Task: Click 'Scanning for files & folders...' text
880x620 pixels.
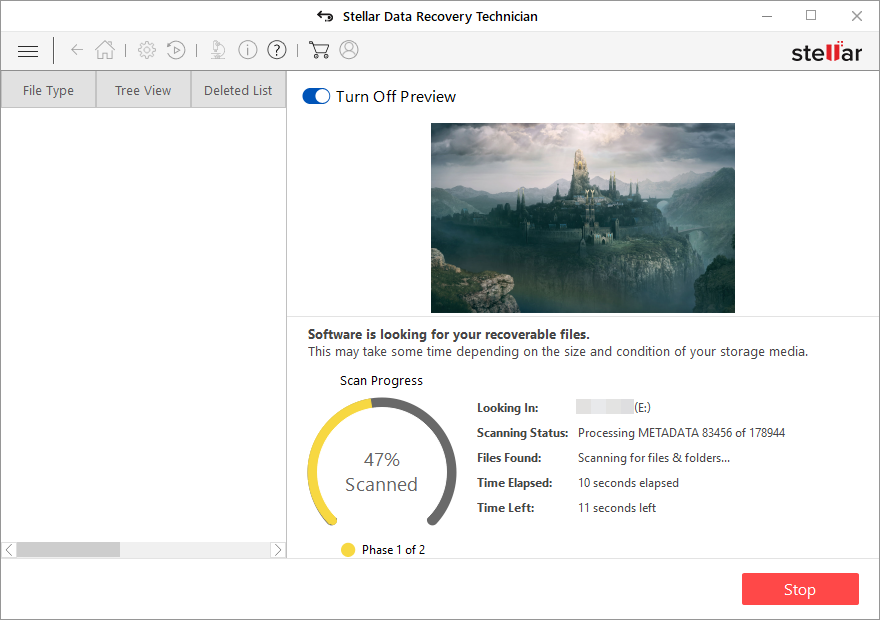Action: click(x=654, y=458)
